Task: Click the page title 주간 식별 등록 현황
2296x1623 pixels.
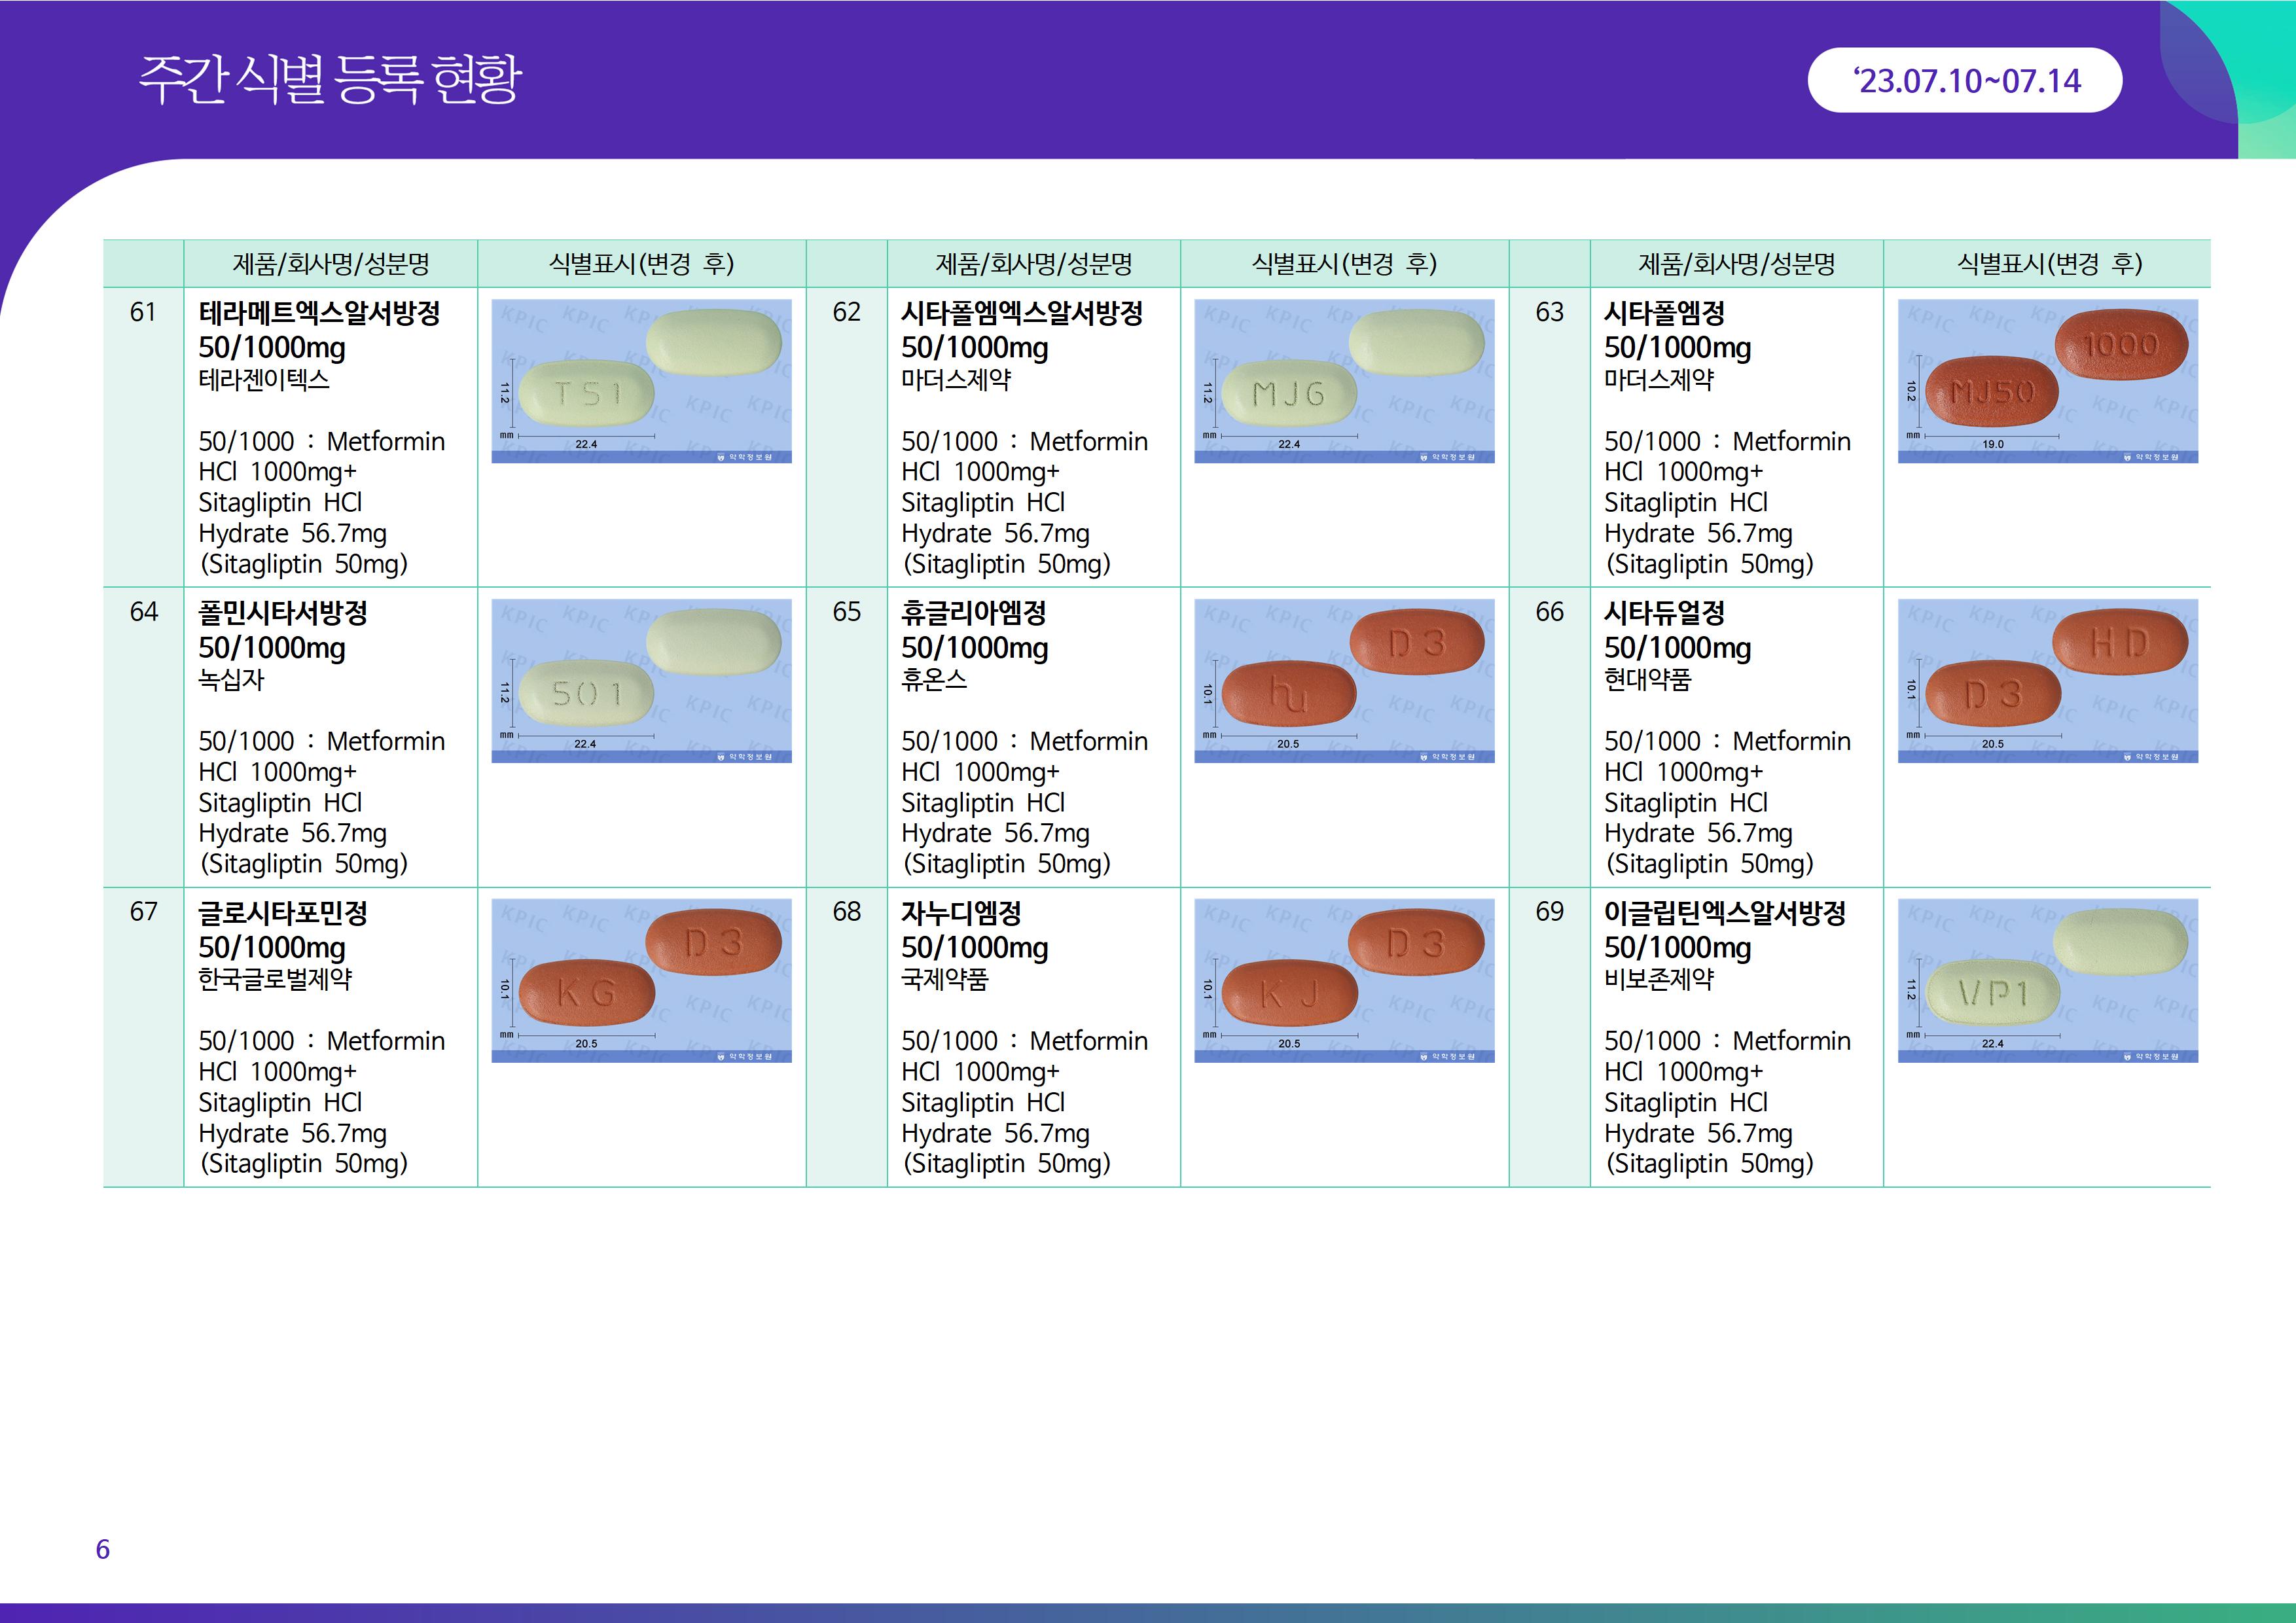Action: click(330, 78)
